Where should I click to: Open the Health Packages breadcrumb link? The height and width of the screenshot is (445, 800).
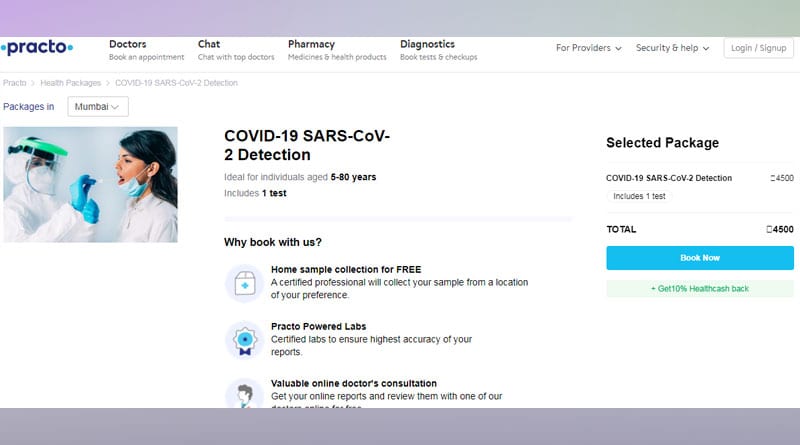[x=70, y=83]
